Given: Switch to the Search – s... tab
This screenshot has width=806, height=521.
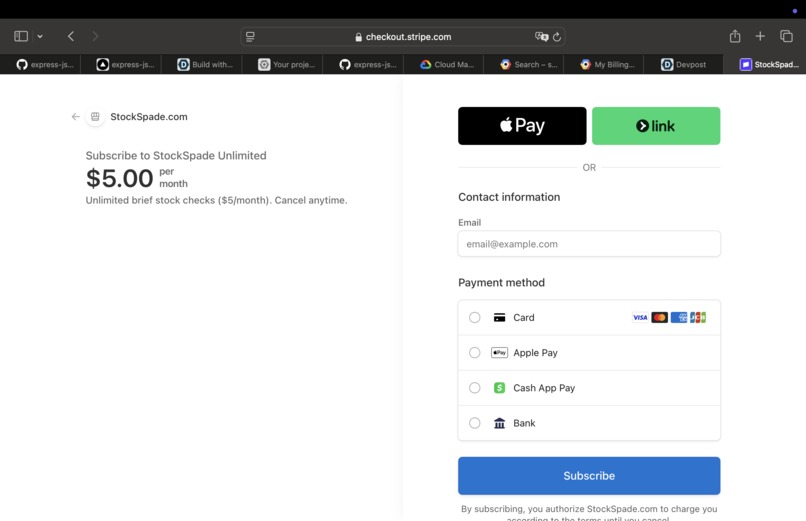Looking at the screenshot, I should 525,64.
